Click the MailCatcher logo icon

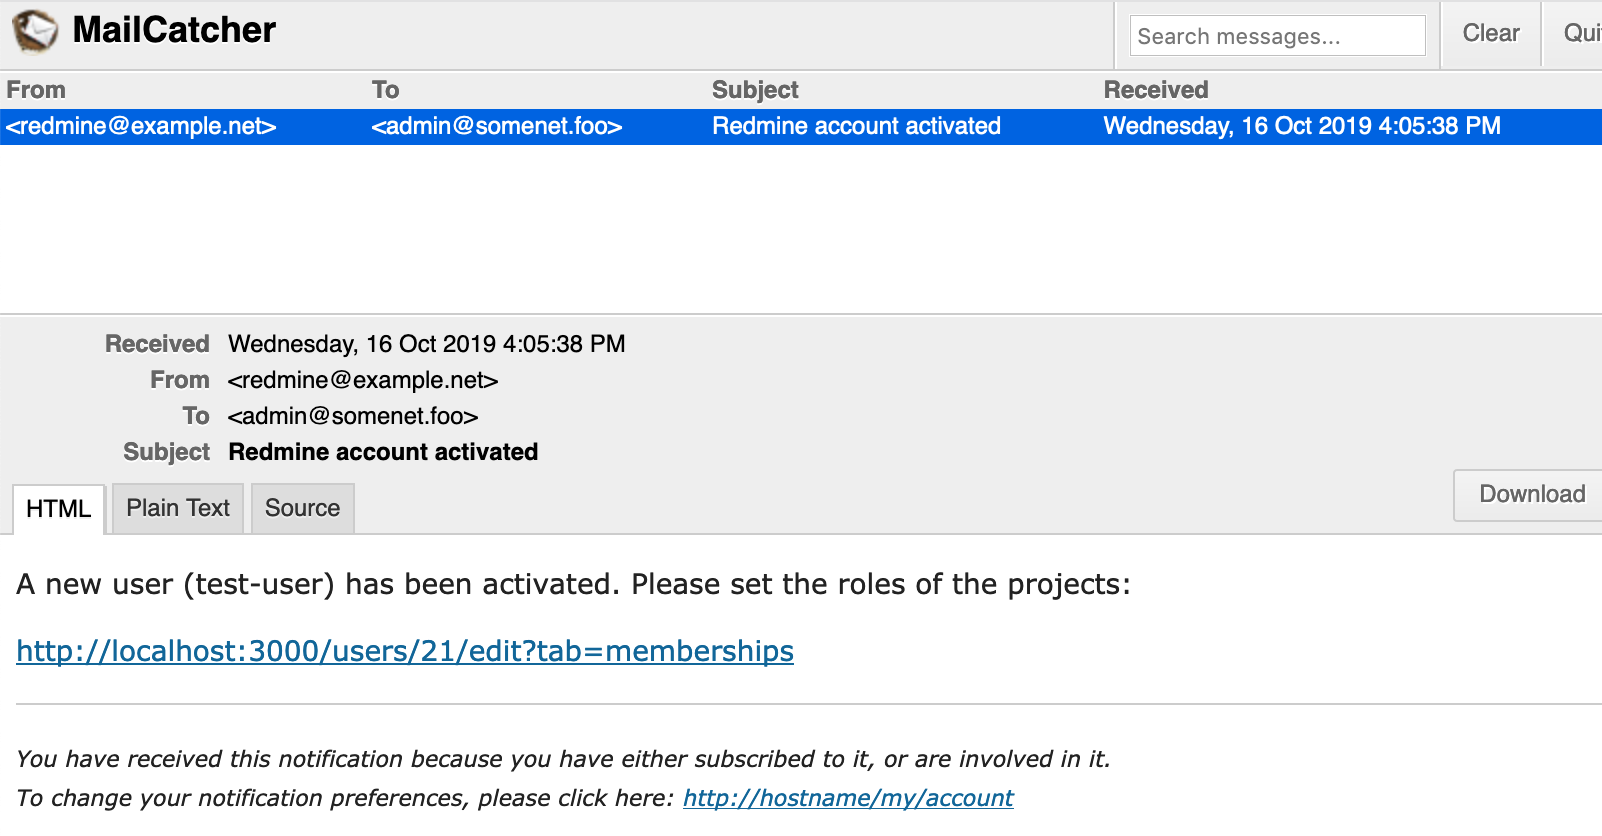tap(35, 31)
